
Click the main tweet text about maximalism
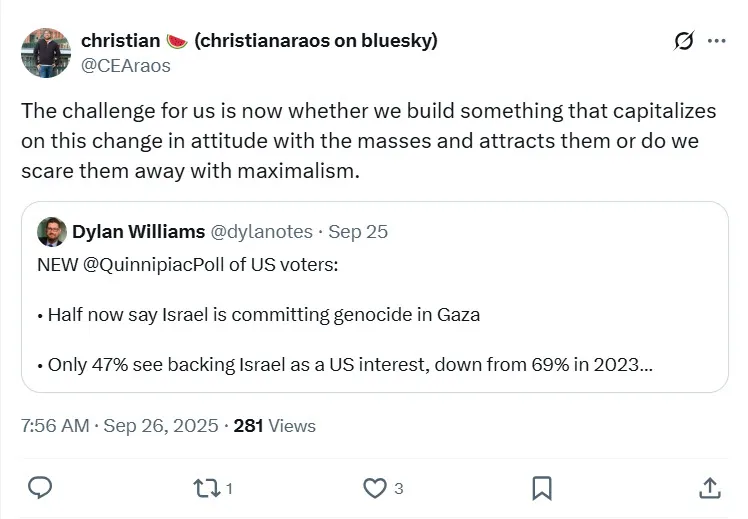368,141
